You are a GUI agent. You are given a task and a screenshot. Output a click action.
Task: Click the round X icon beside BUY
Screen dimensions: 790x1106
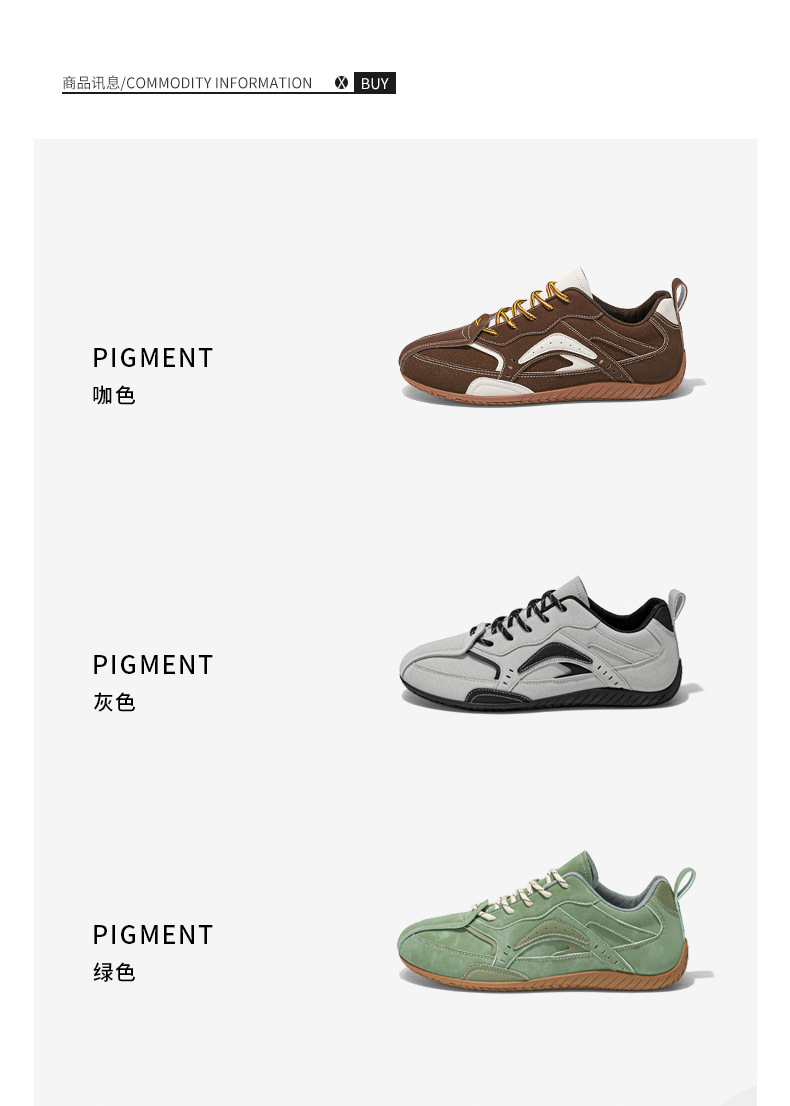341,83
